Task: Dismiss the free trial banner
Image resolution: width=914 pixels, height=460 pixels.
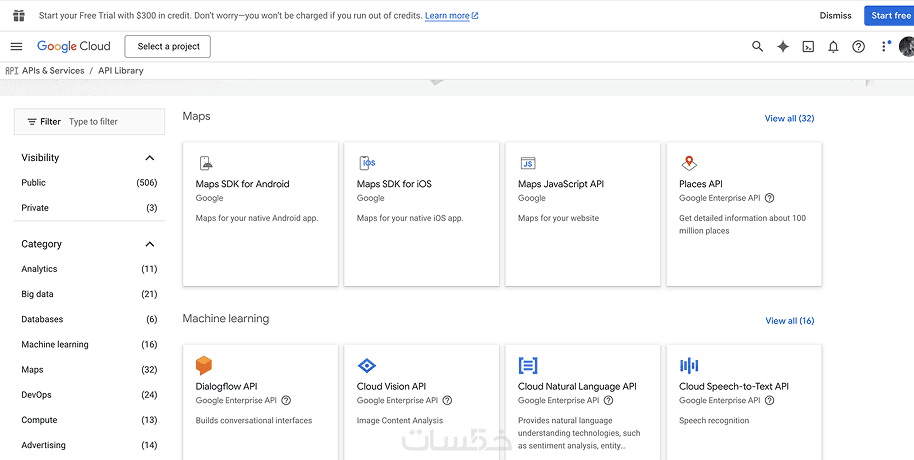Action: tap(835, 16)
